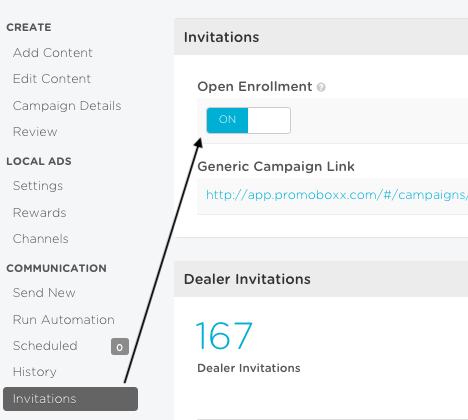The width and height of the screenshot is (468, 420).
Task: Select Rewards under Local Ads
Action: [39, 213]
